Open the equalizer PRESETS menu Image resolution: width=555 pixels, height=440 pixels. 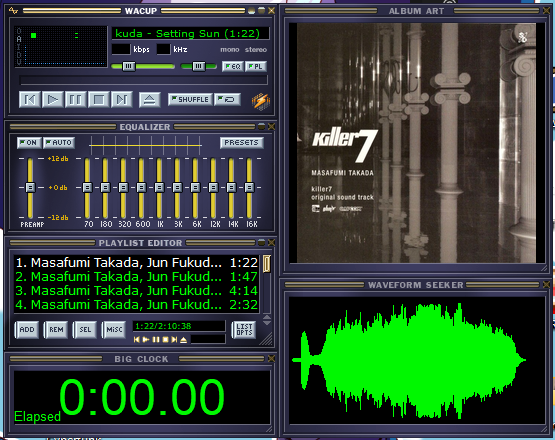241,143
